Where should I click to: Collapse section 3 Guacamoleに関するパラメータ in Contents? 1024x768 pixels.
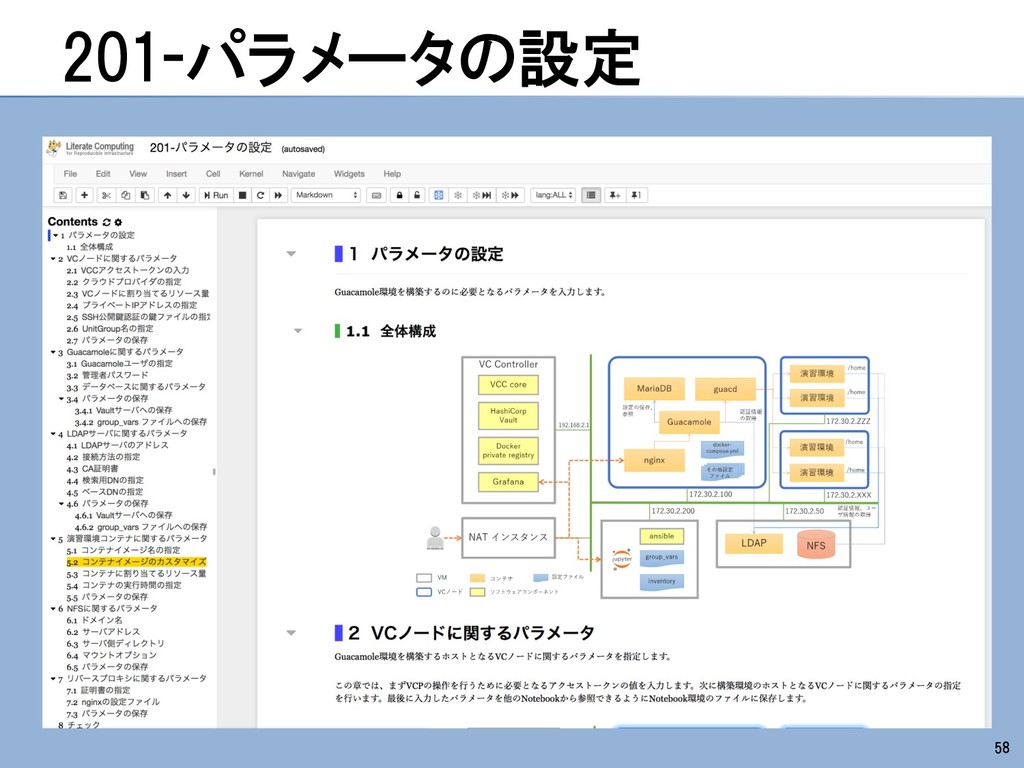click(53, 352)
